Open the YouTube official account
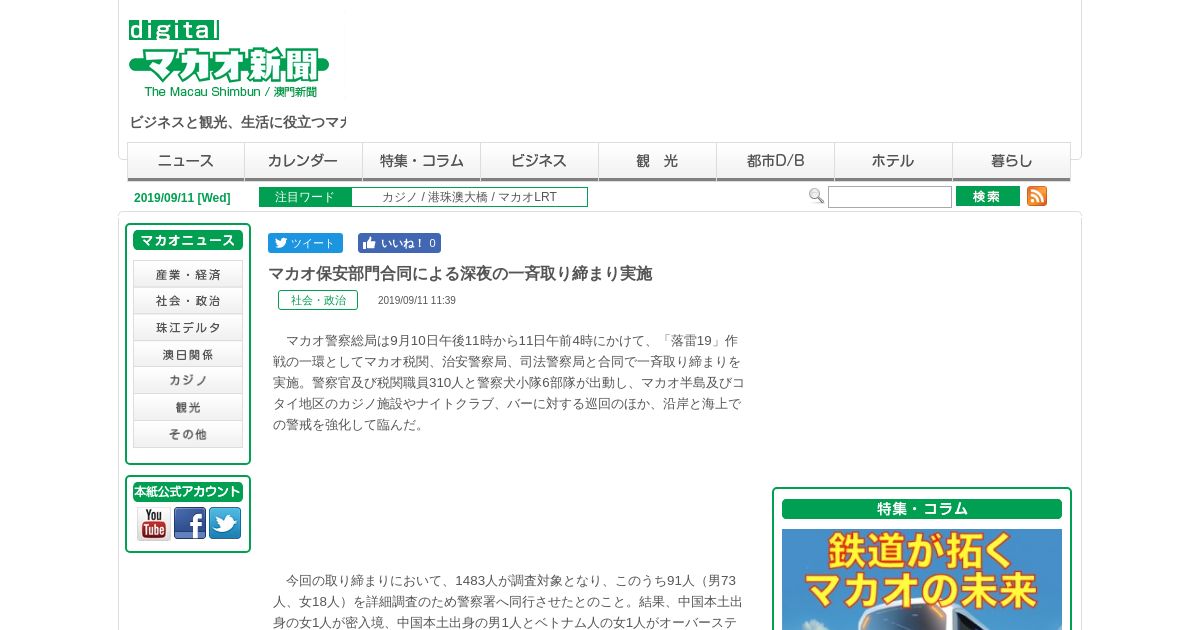The height and width of the screenshot is (630, 1200). [x=154, y=523]
